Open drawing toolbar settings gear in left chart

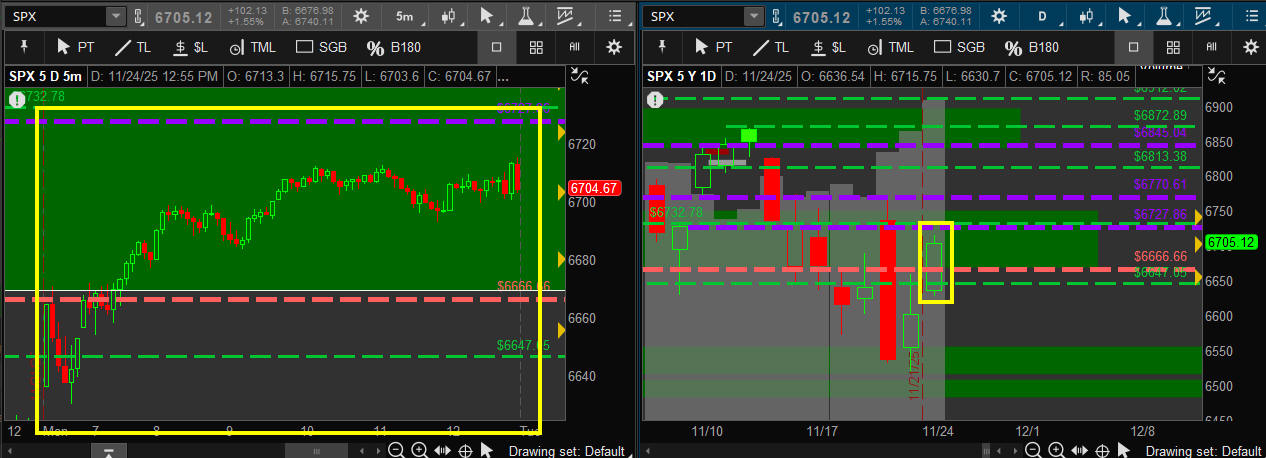614,47
